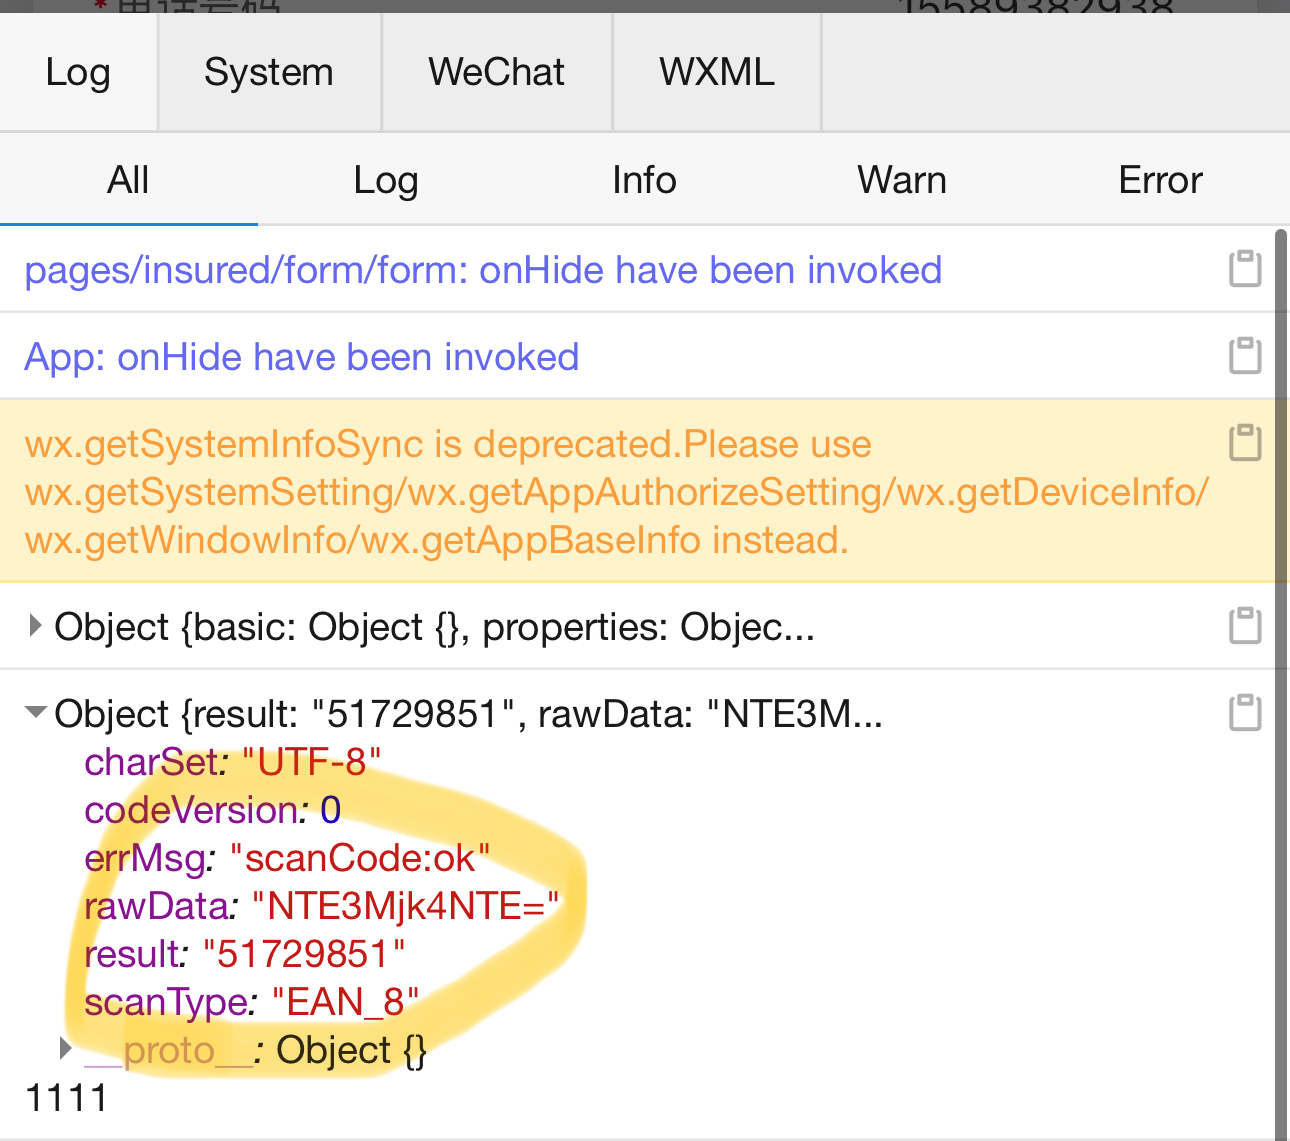The height and width of the screenshot is (1141, 1290).
Task: Copy the App onHide log entry
Action: coord(1245,356)
